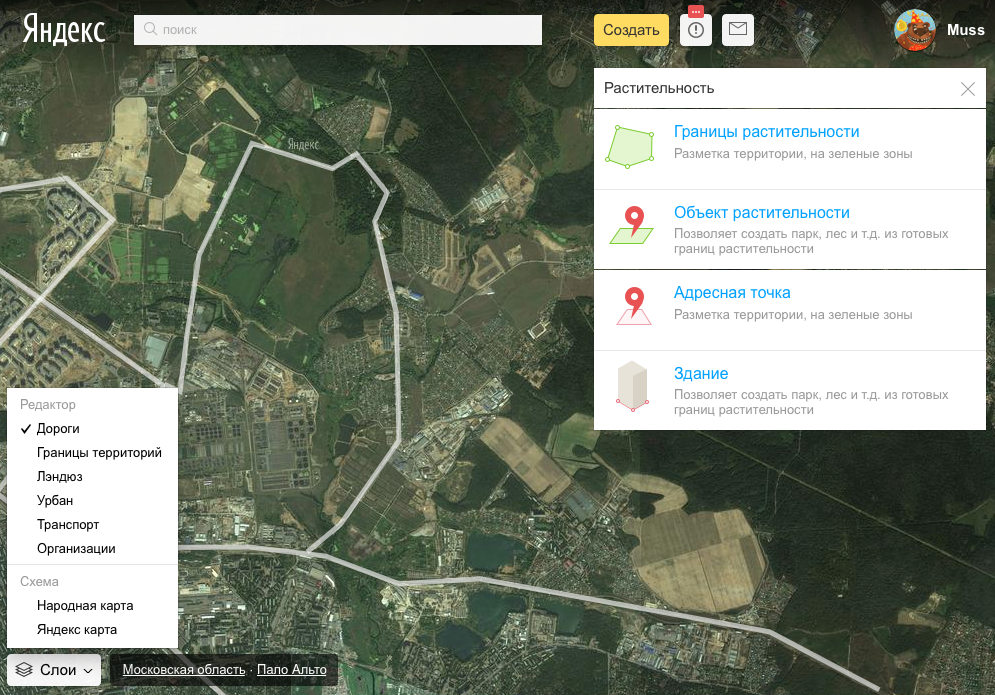The image size is (995, 695).
Task: Click the Яндекс logo
Action: [x=63, y=30]
